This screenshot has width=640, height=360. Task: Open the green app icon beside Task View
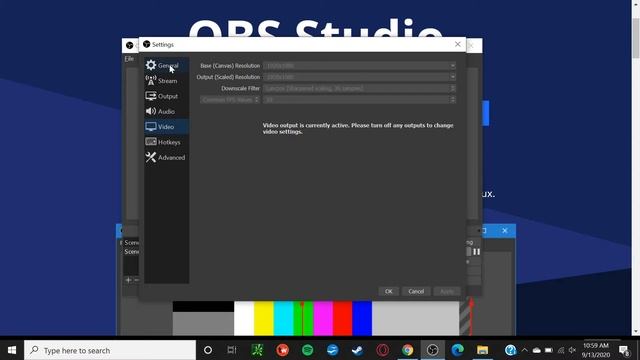pos(257,350)
